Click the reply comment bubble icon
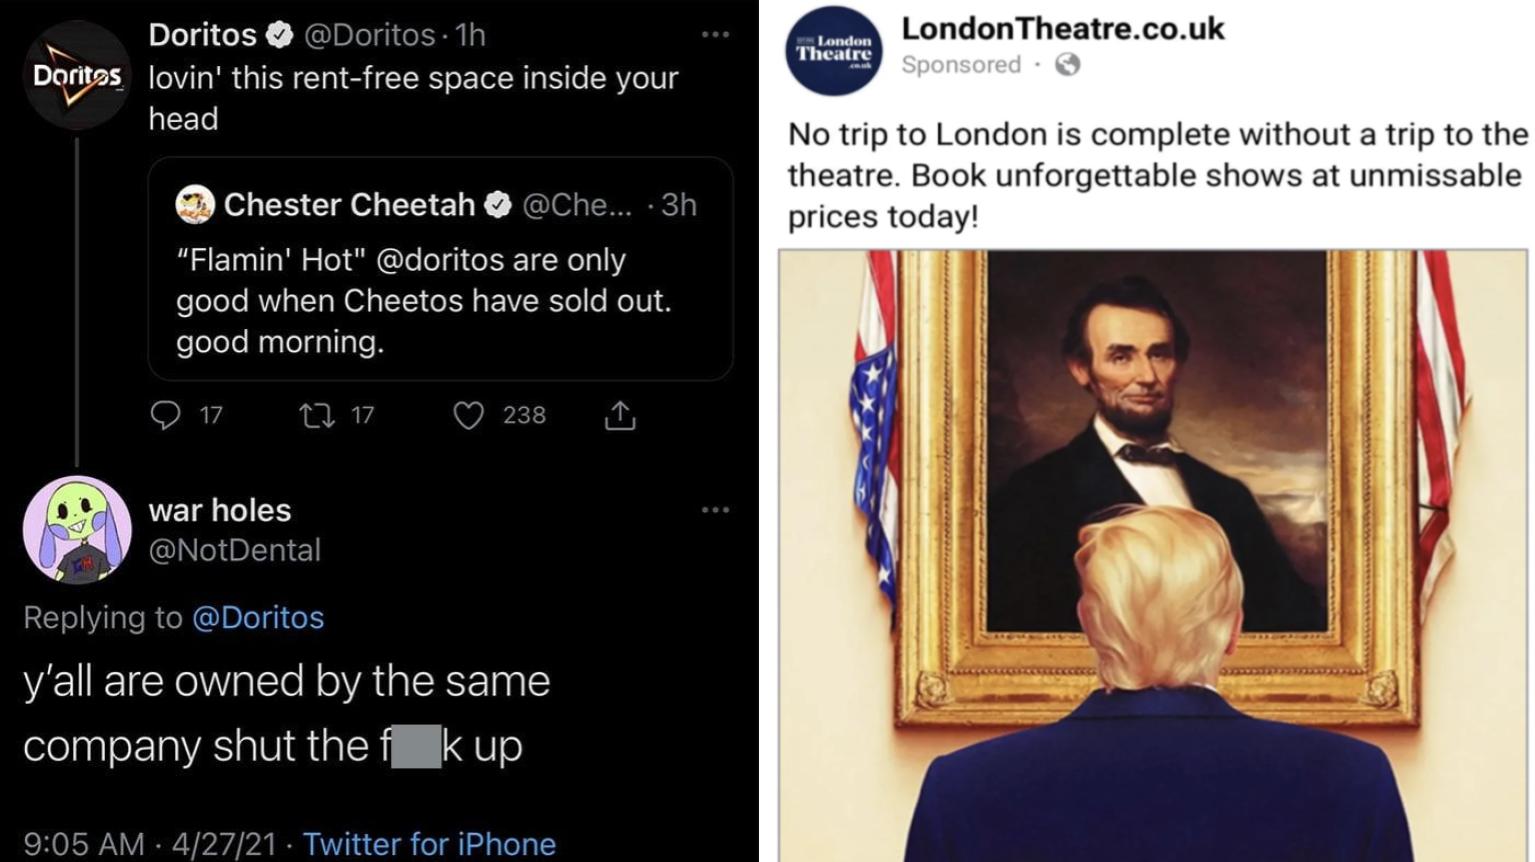The image size is (1535, 862). pyautogui.click(x=165, y=414)
